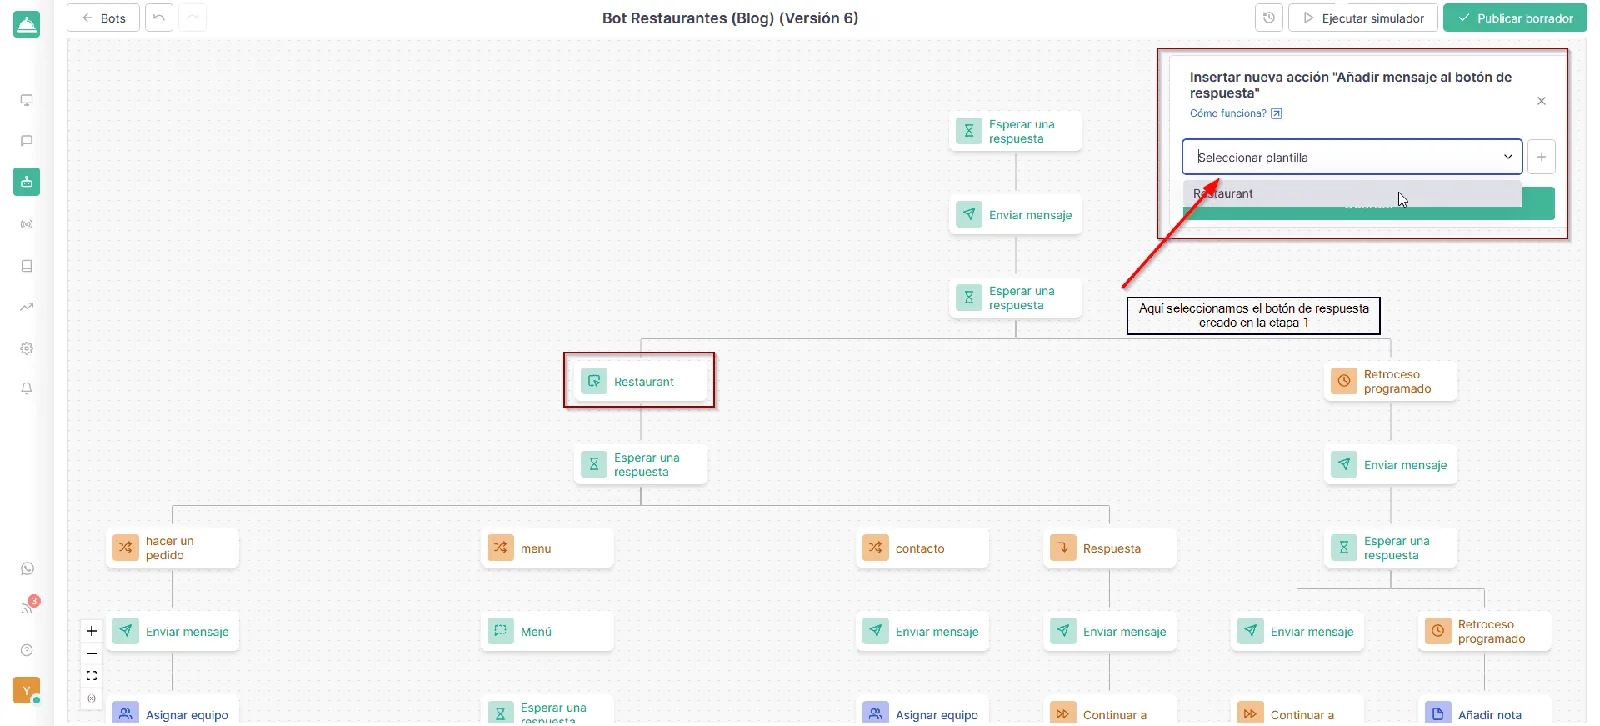This screenshot has width=1600, height=726.
Task: Select Esperar una respuesta node below Restaurant
Action: tap(640, 464)
